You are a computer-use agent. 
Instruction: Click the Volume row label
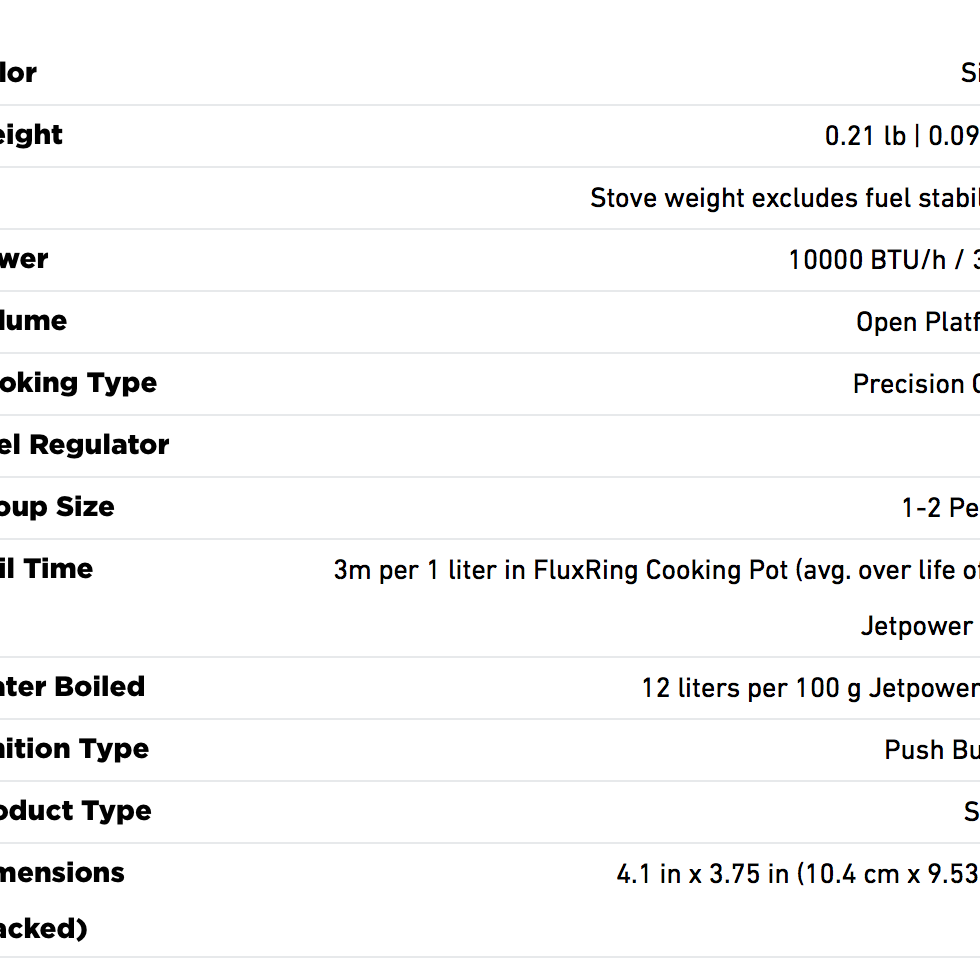tap(33, 321)
